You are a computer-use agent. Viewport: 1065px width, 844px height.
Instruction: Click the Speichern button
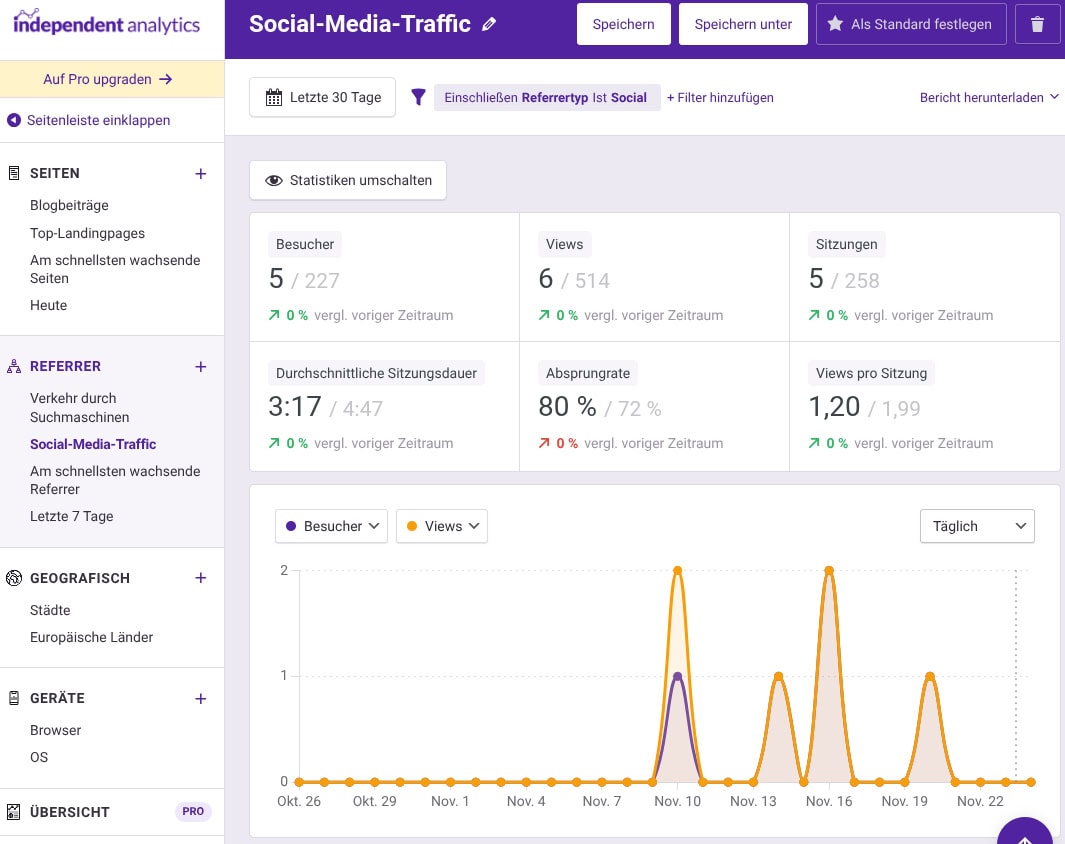click(x=623, y=24)
